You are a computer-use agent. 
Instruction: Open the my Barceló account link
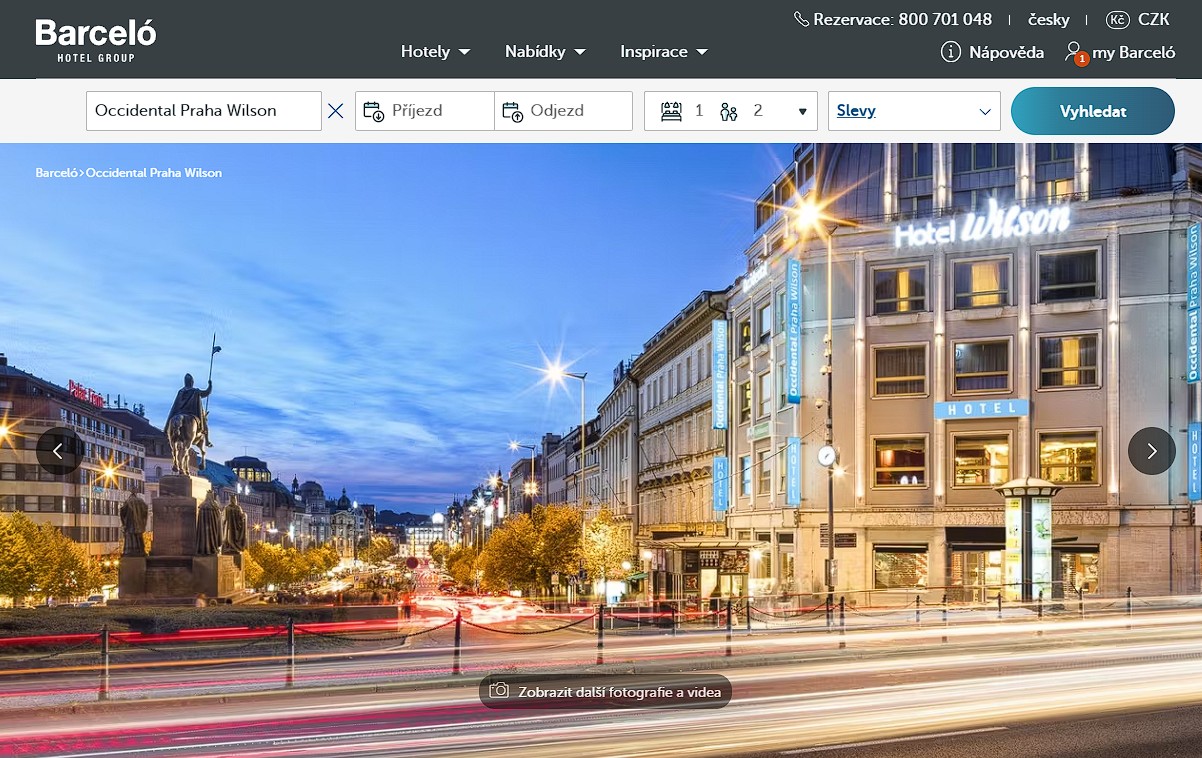pos(1134,53)
